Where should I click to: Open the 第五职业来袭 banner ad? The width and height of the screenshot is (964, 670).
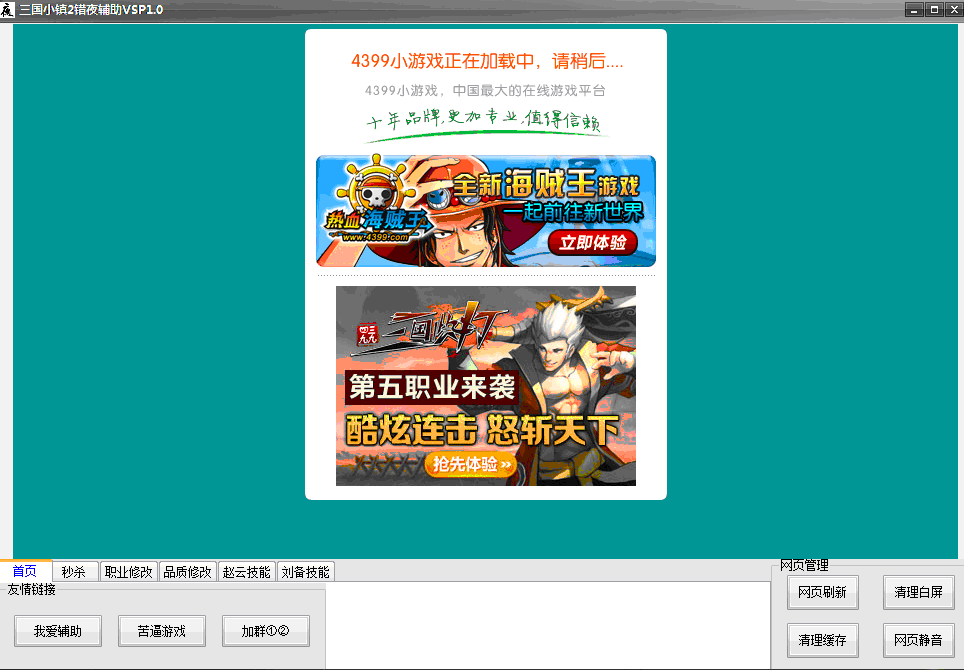click(x=486, y=386)
